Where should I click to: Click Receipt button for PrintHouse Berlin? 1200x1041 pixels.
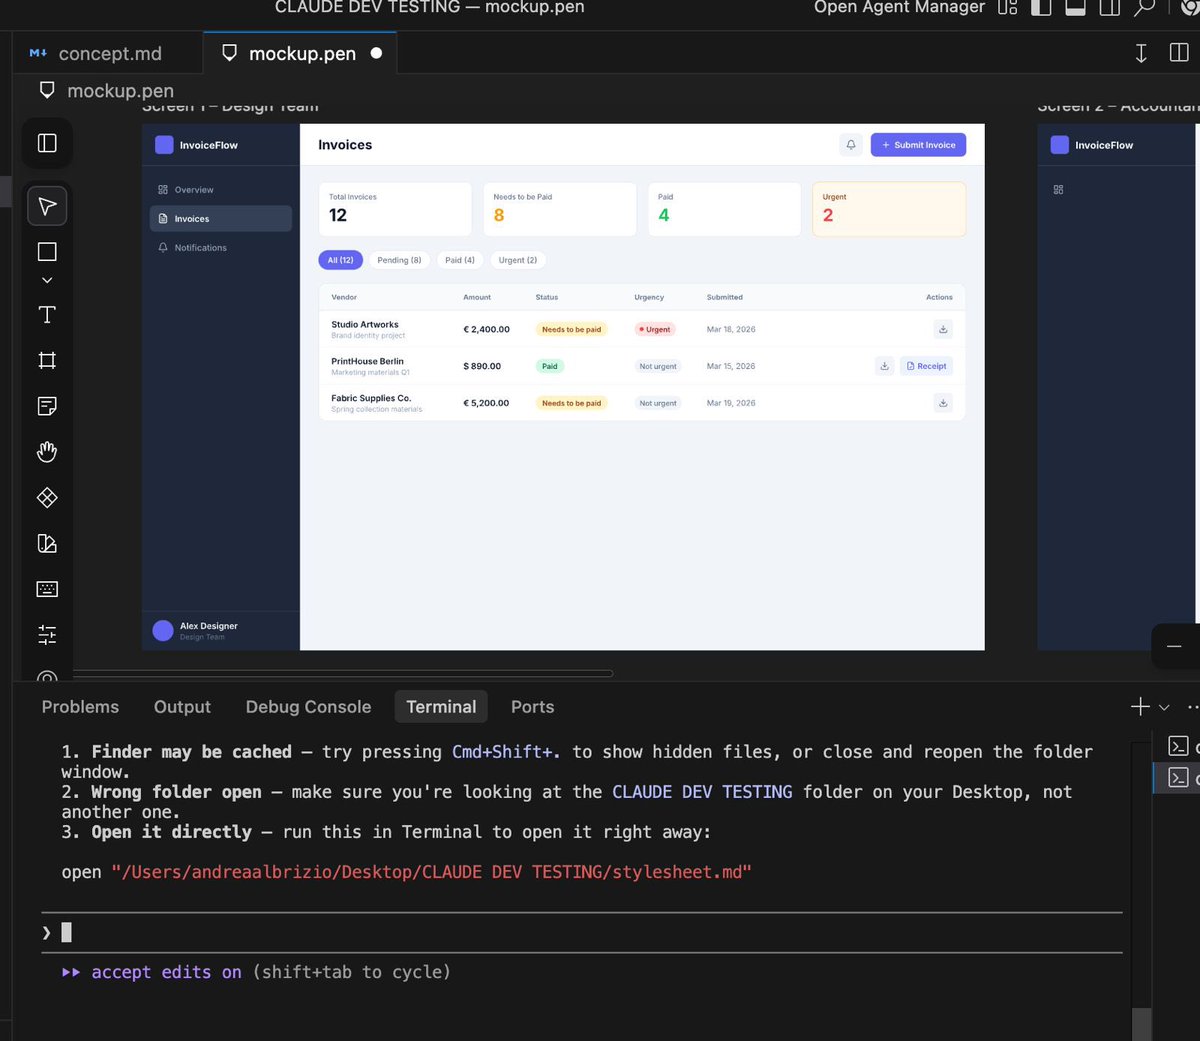pos(926,366)
